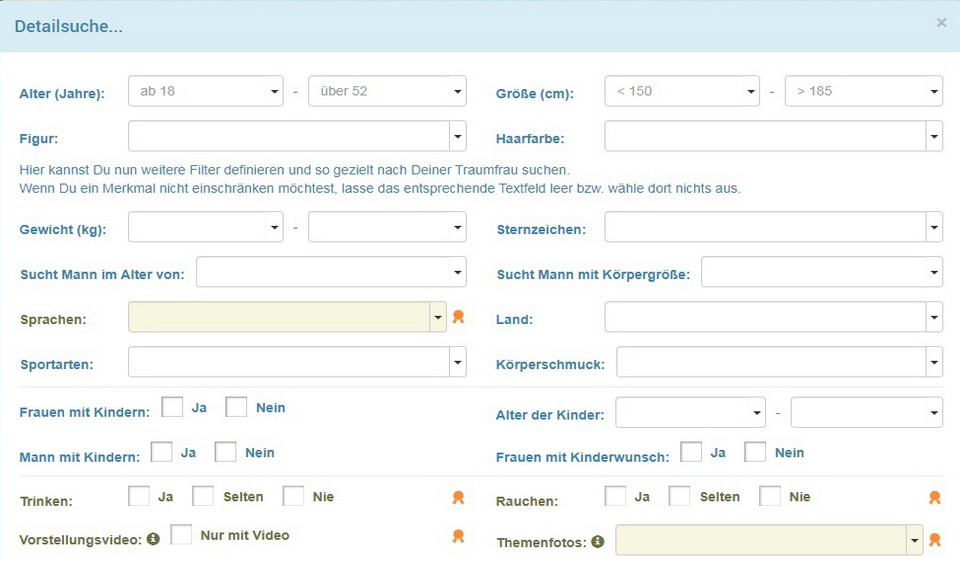The image size is (960, 561).
Task: Enable the Nur mit Video checkbox
Action: click(x=181, y=534)
